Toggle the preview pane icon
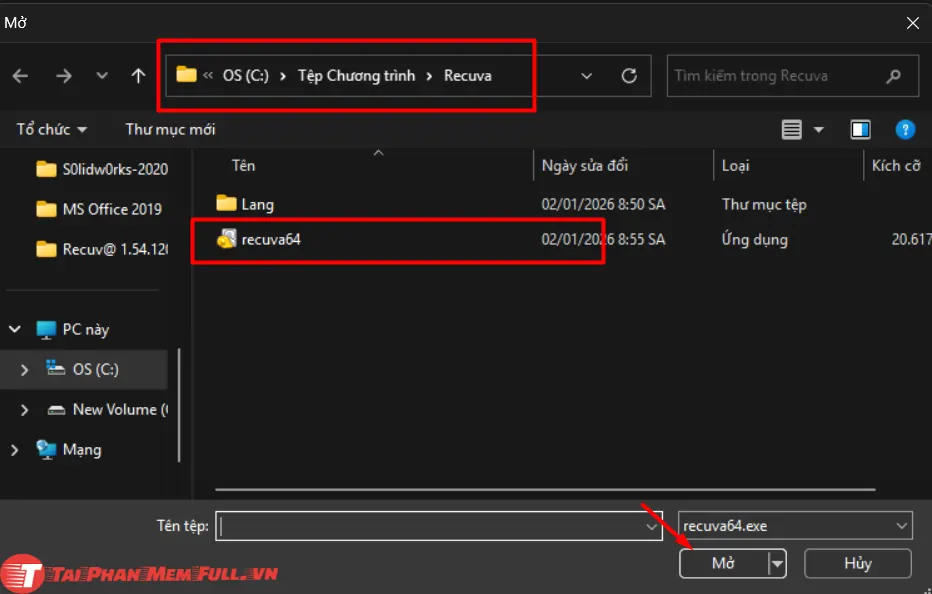The height and width of the screenshot is (594, 932). coord(861,128)
